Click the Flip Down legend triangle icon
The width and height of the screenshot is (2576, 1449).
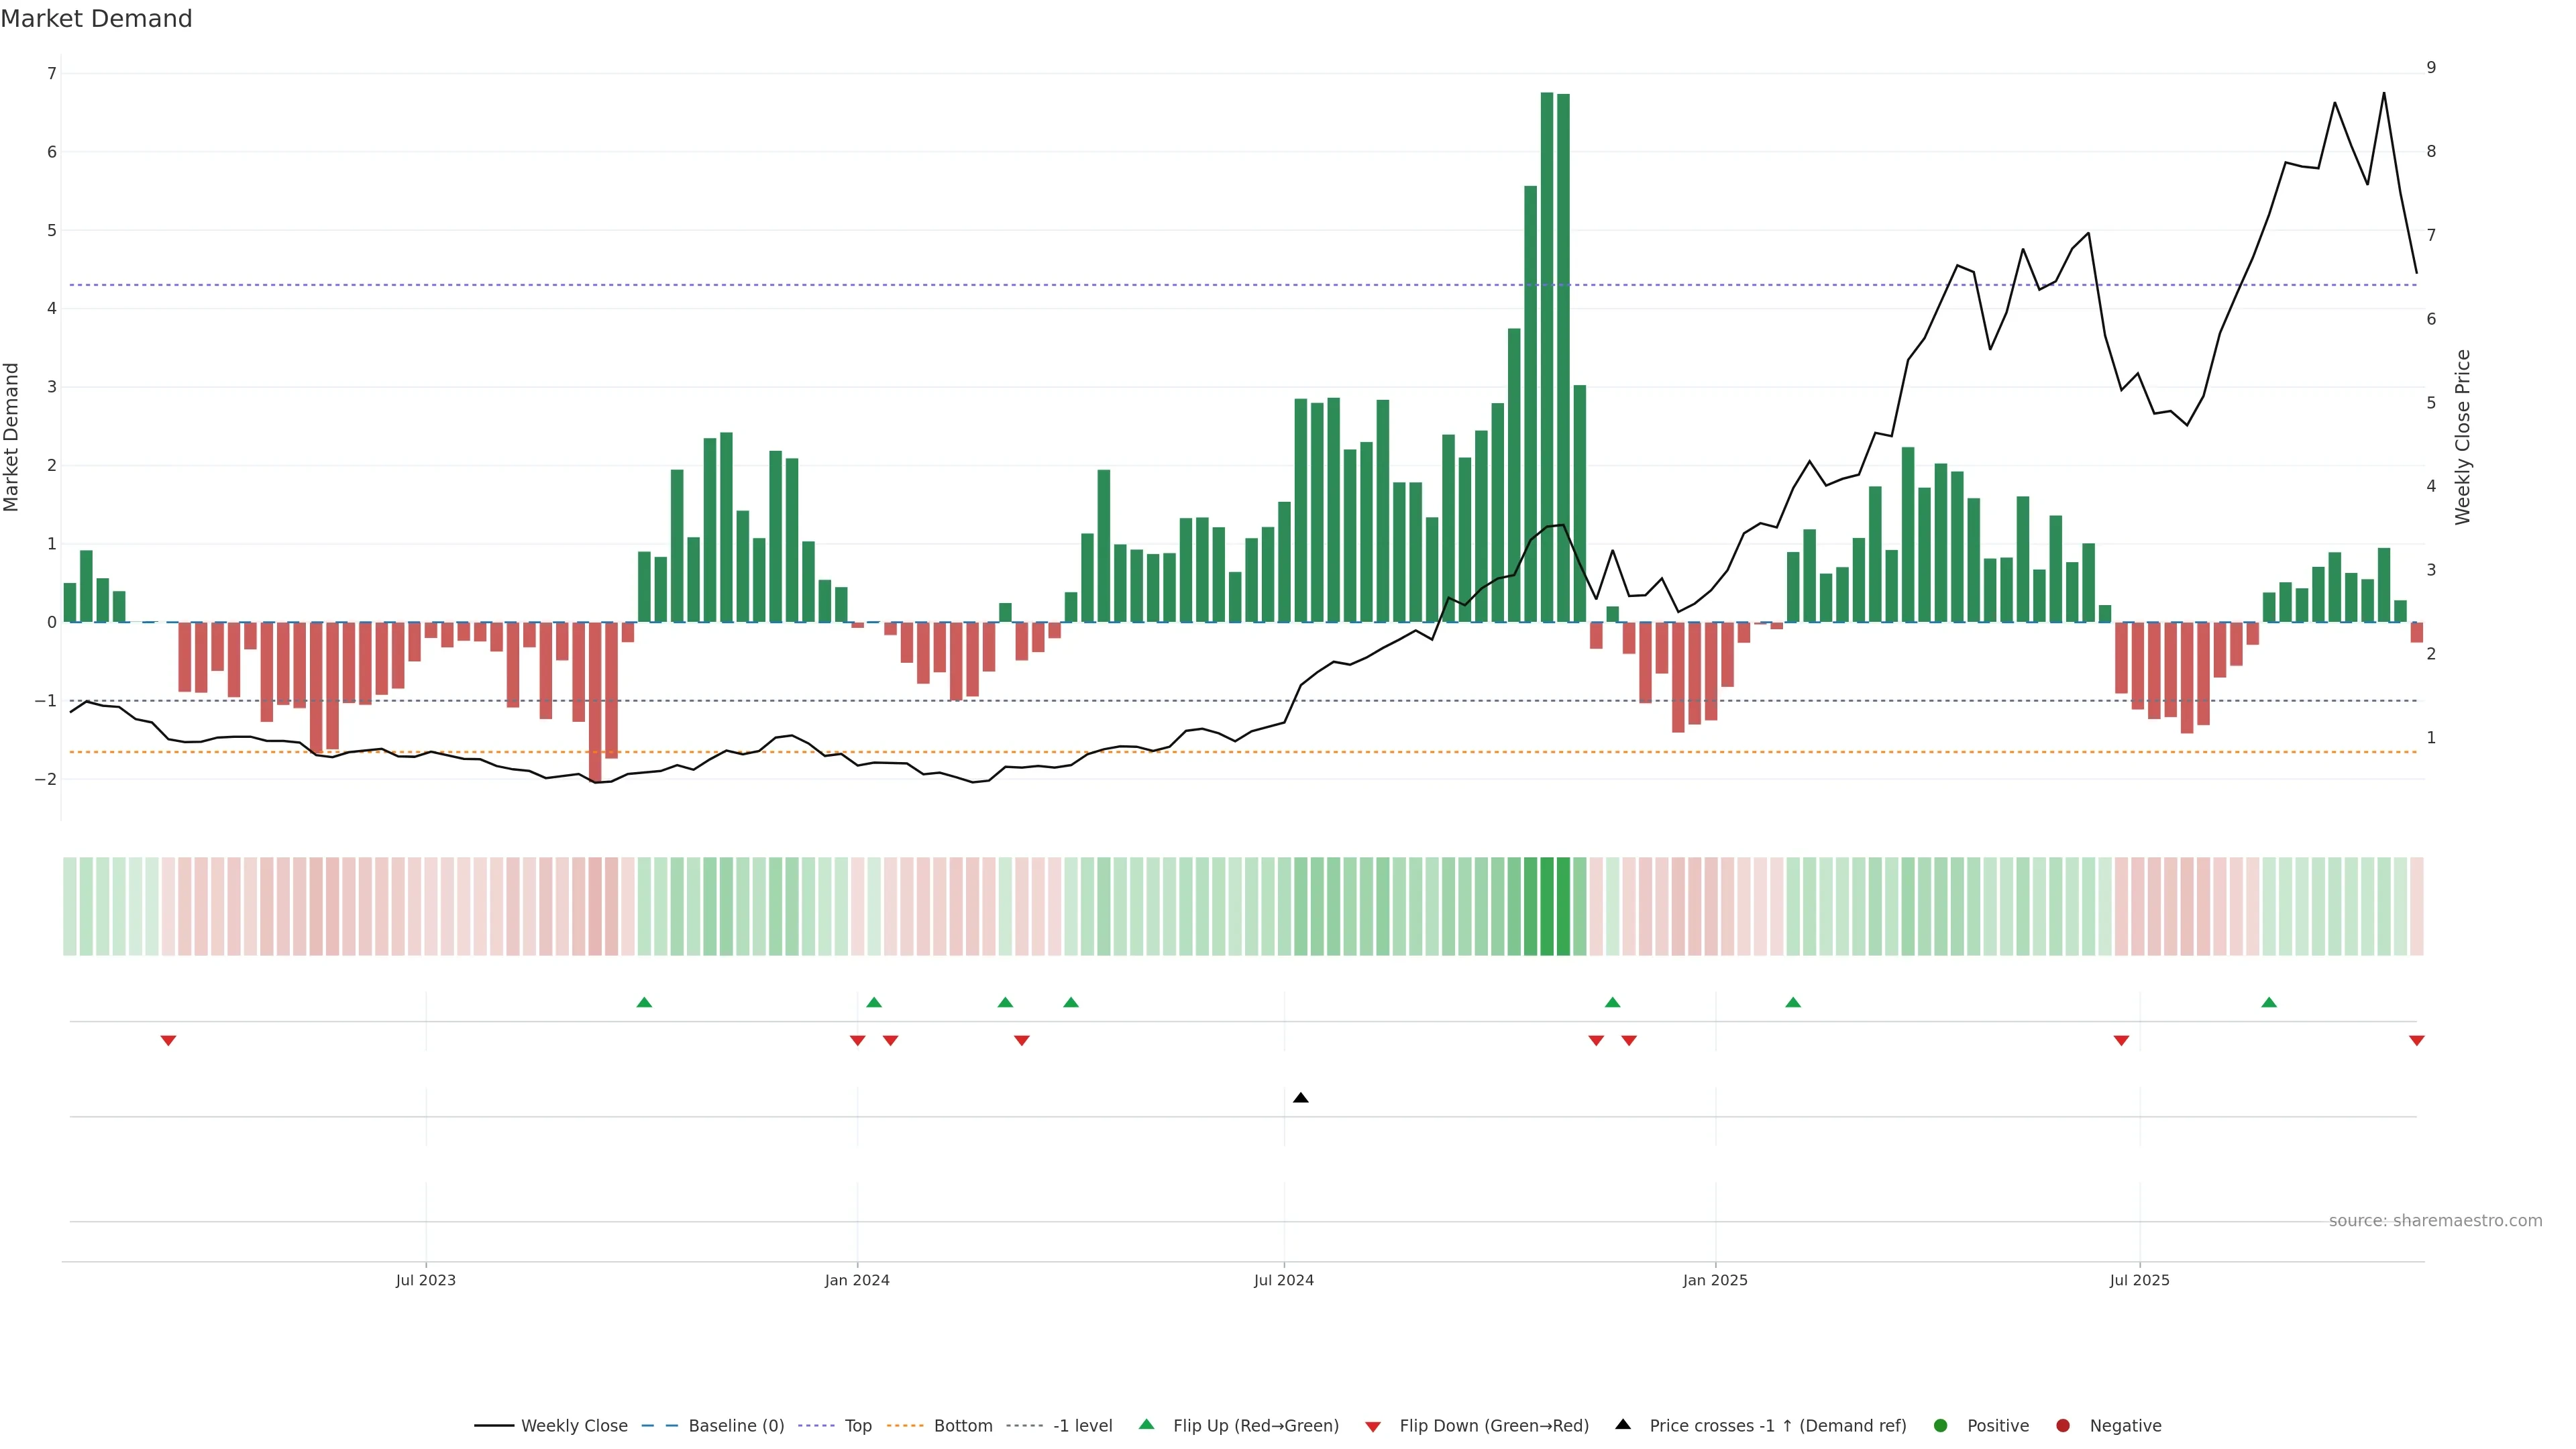click(1373, 1426)
